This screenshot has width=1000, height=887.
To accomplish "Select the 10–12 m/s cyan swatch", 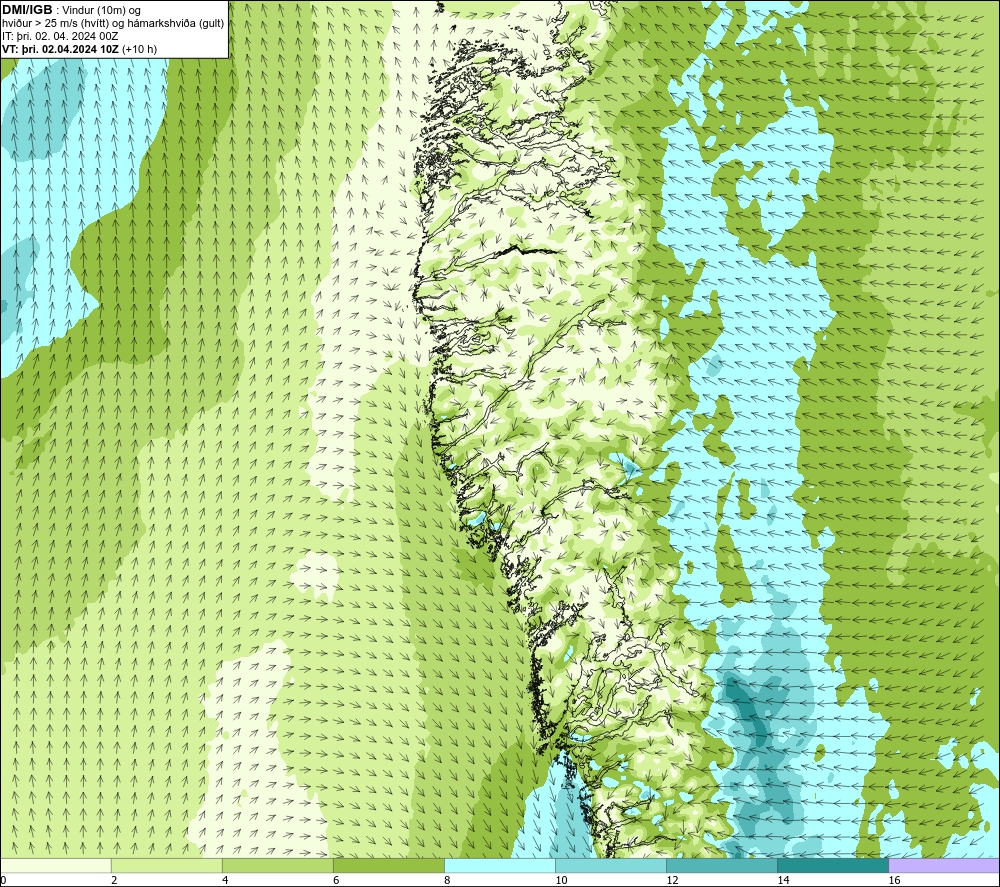I will [610, 865].
